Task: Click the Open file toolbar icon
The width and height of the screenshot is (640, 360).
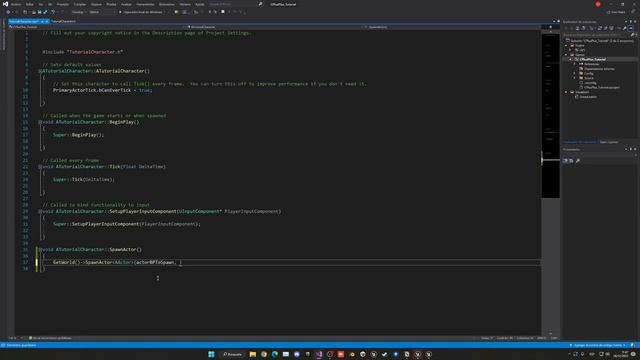Action: (34, 12)
